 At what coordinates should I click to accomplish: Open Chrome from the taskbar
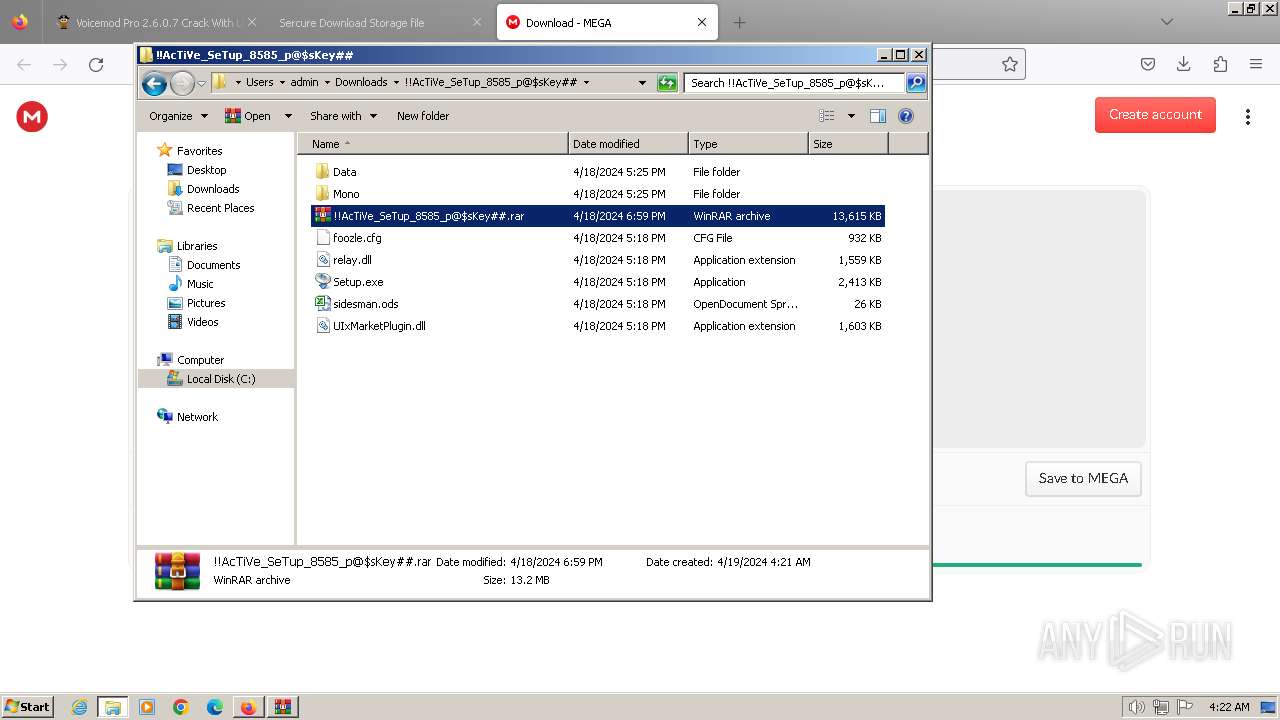(x=181, y=707)
